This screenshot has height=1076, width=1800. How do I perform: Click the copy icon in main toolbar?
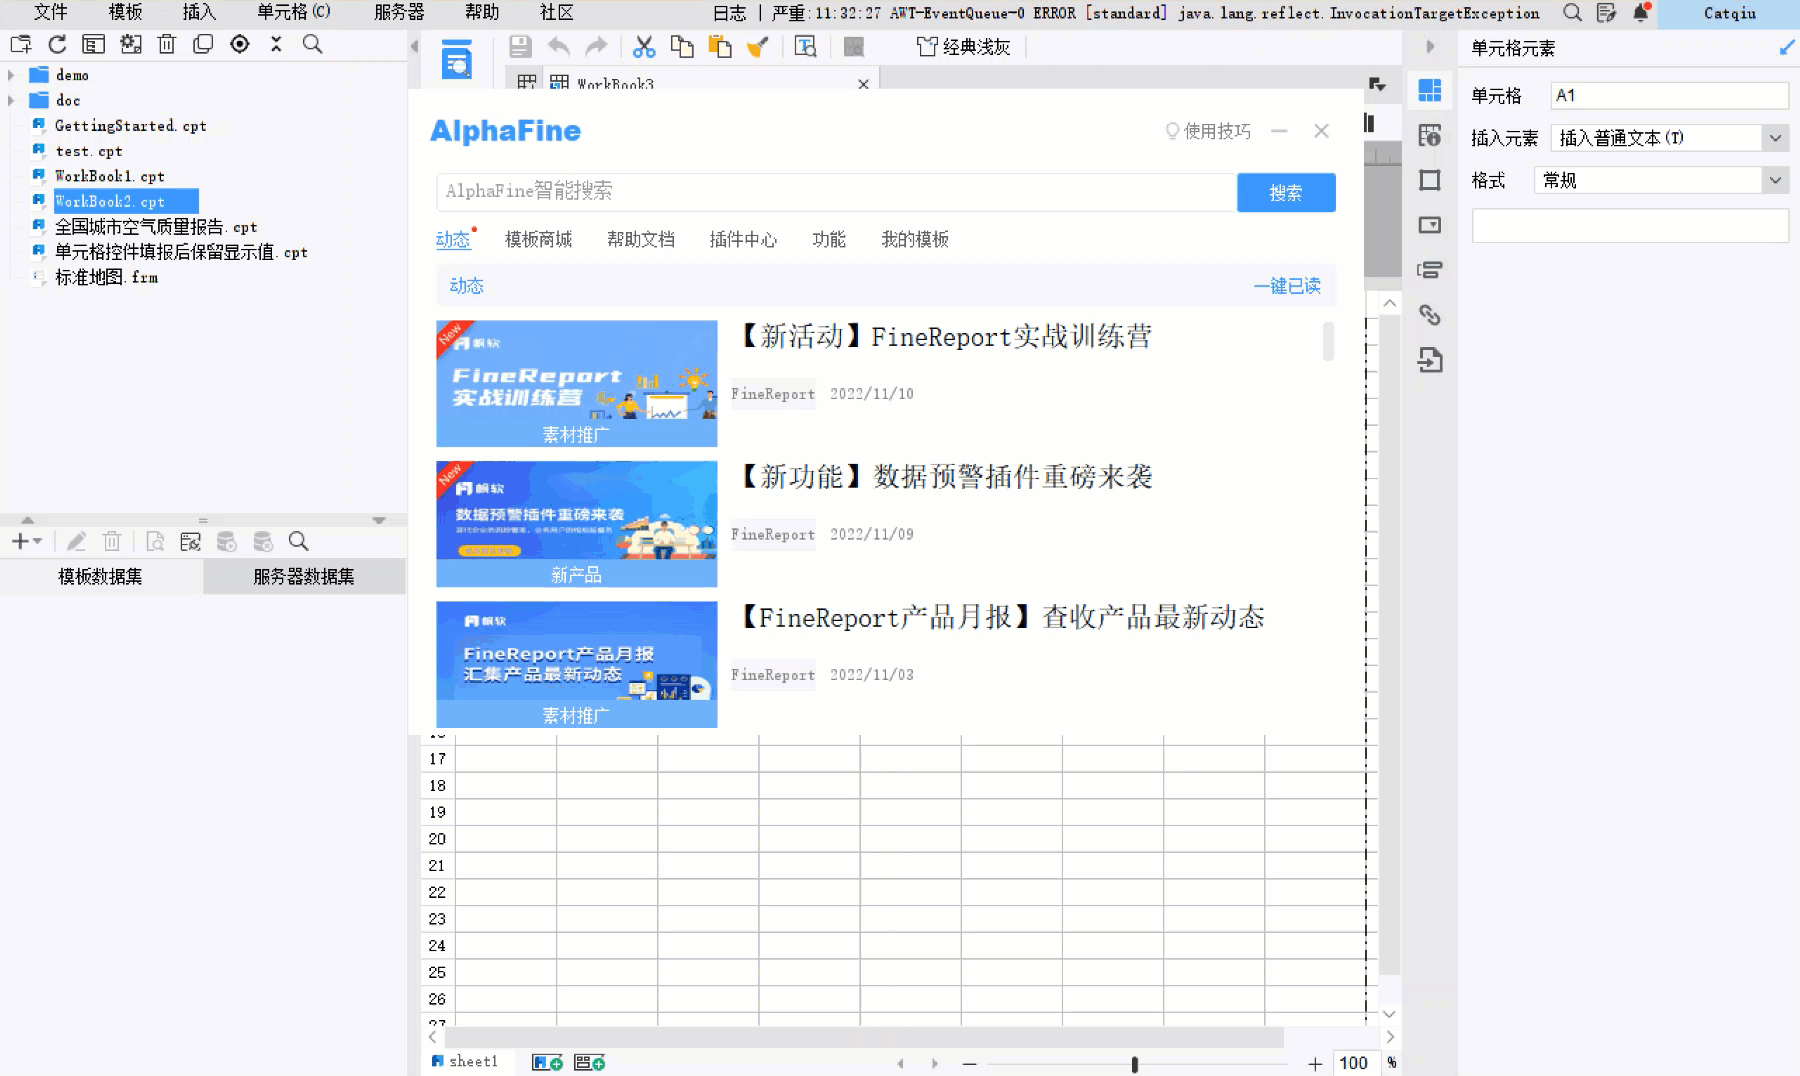tap(682, 46)
